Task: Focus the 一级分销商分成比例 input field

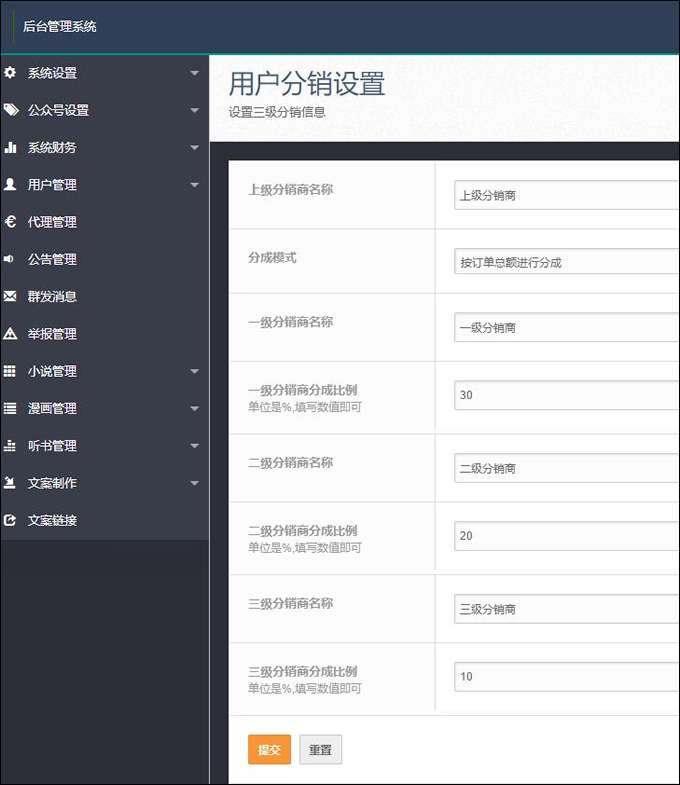Action: click(x=566, y=395)
